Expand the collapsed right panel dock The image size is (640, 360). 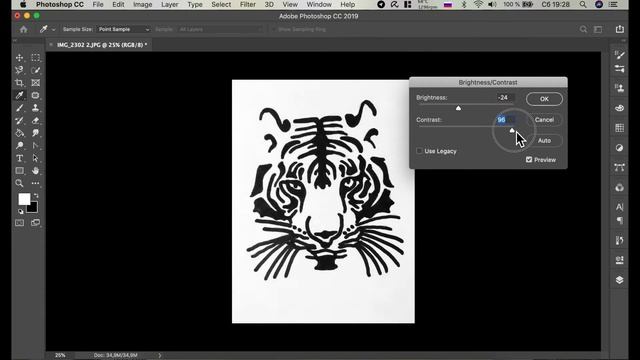point(623,40)
